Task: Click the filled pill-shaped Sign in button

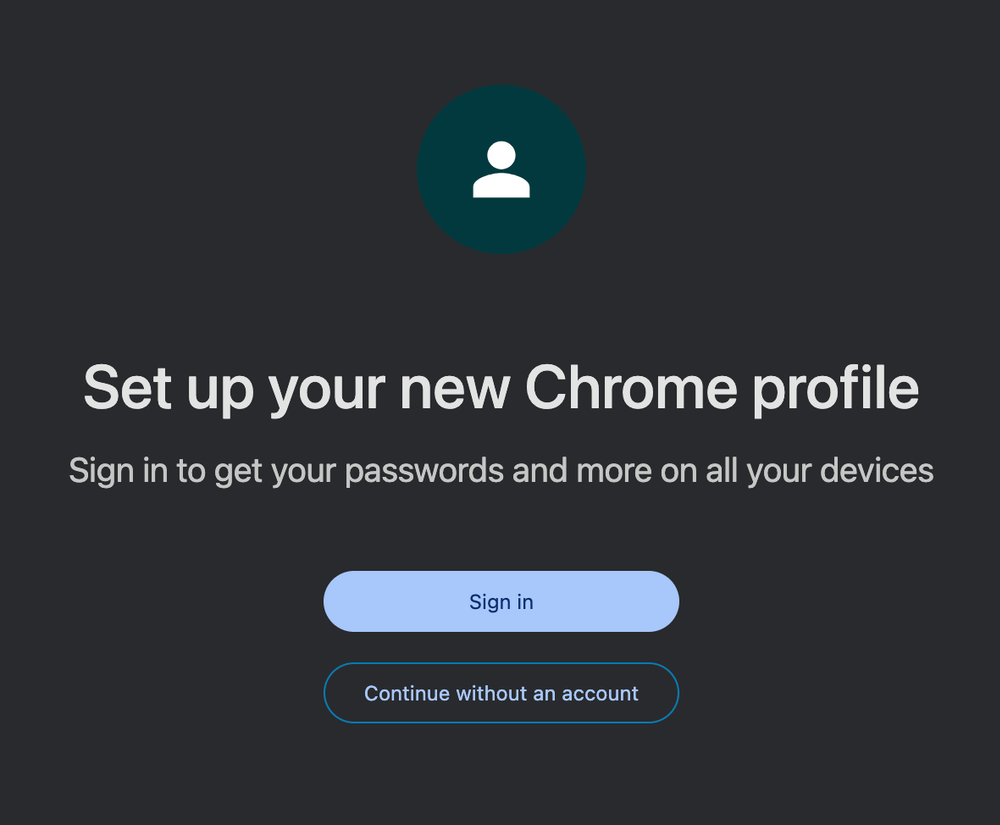Action: (x=501, y=601)
